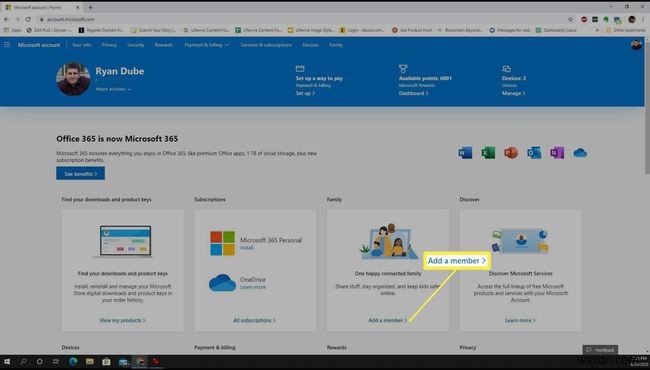Open the Your info tab

click(x=82, y=45)
